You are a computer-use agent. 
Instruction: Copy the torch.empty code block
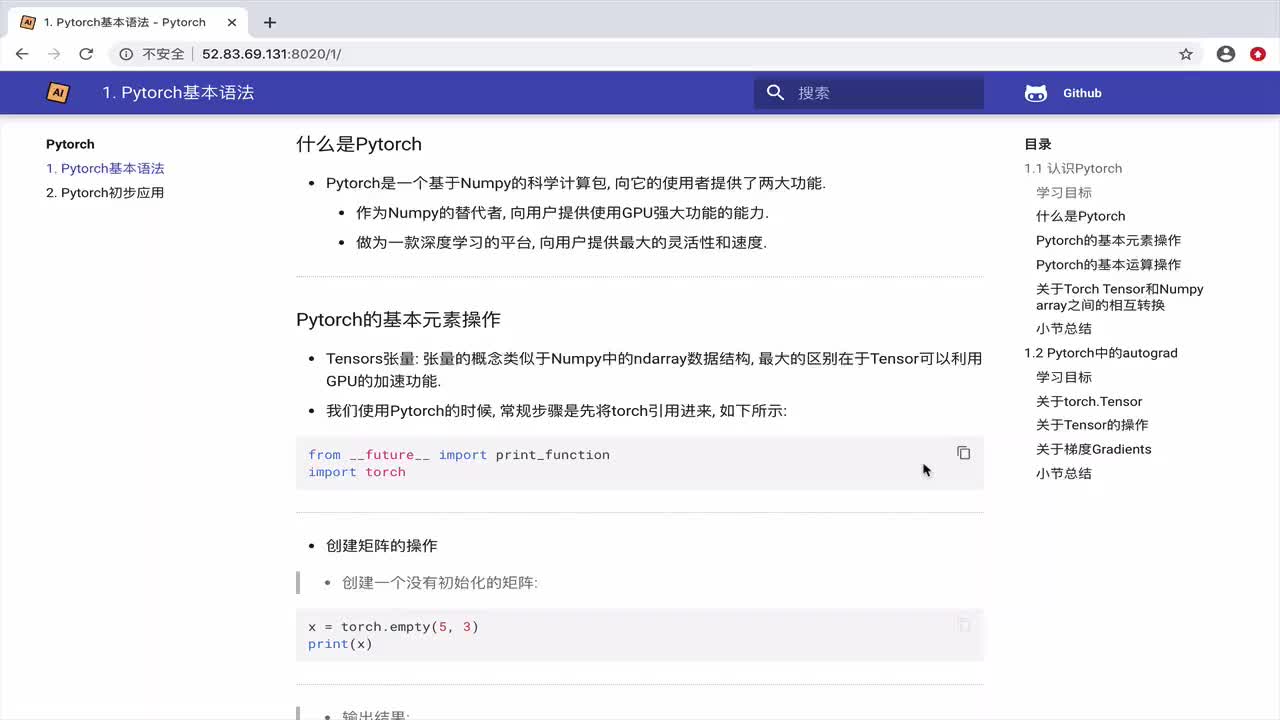coord(963,625)
